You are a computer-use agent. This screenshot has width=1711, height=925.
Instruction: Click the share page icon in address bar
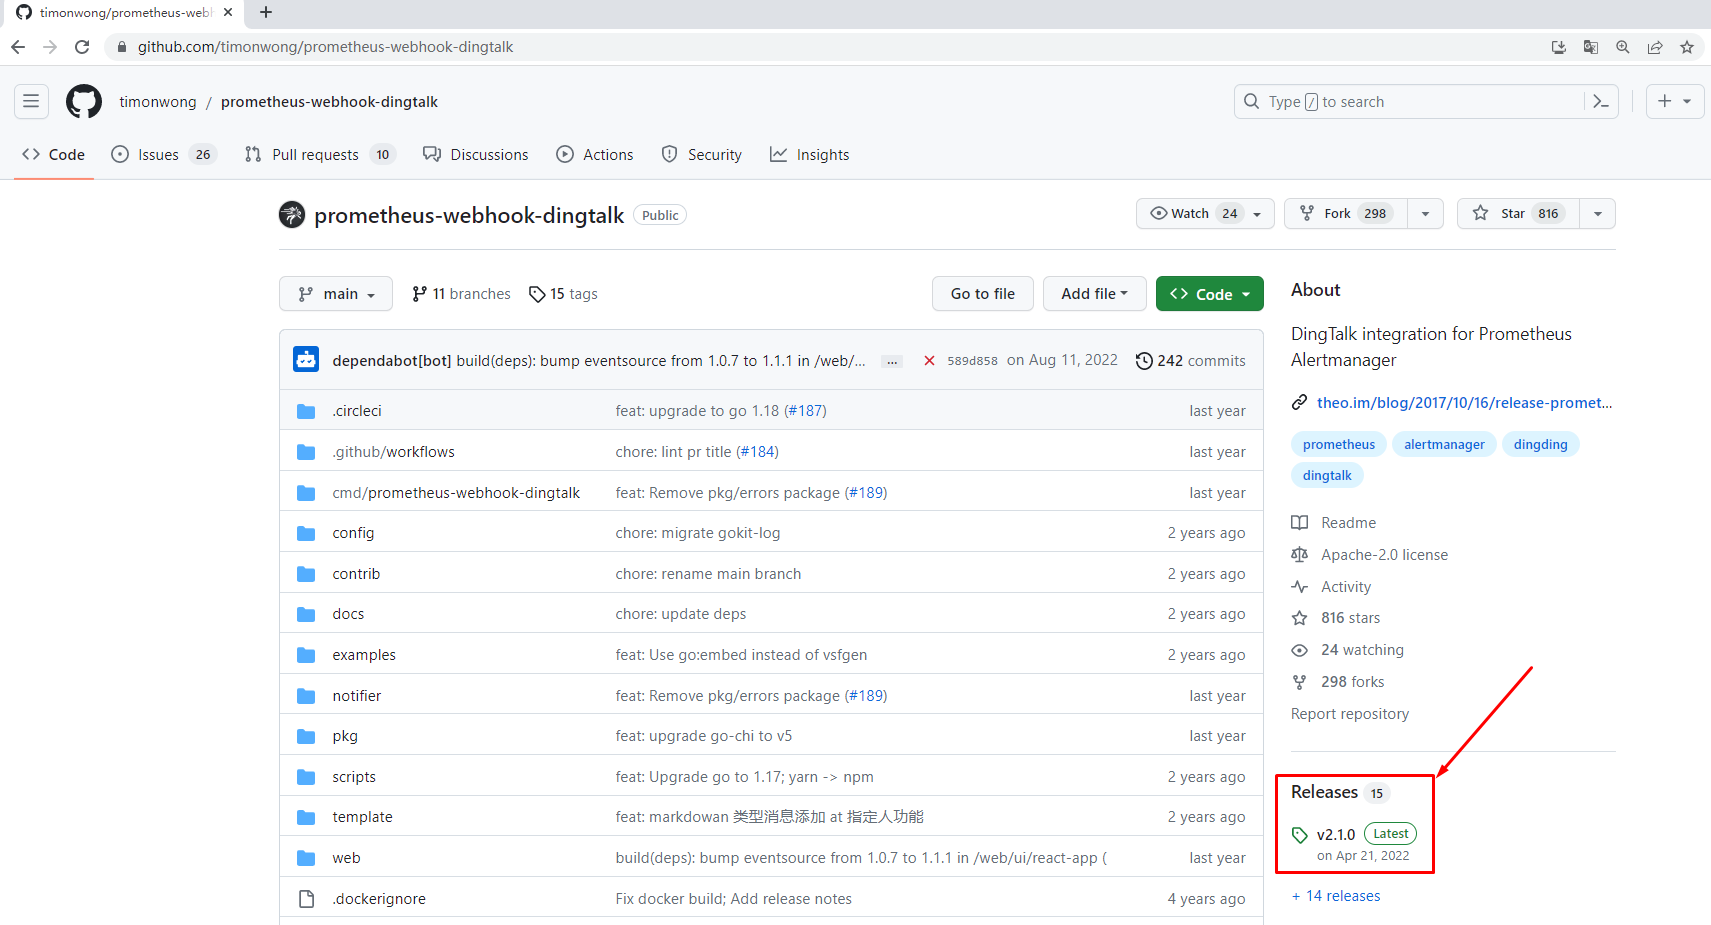coord(1655,47)
